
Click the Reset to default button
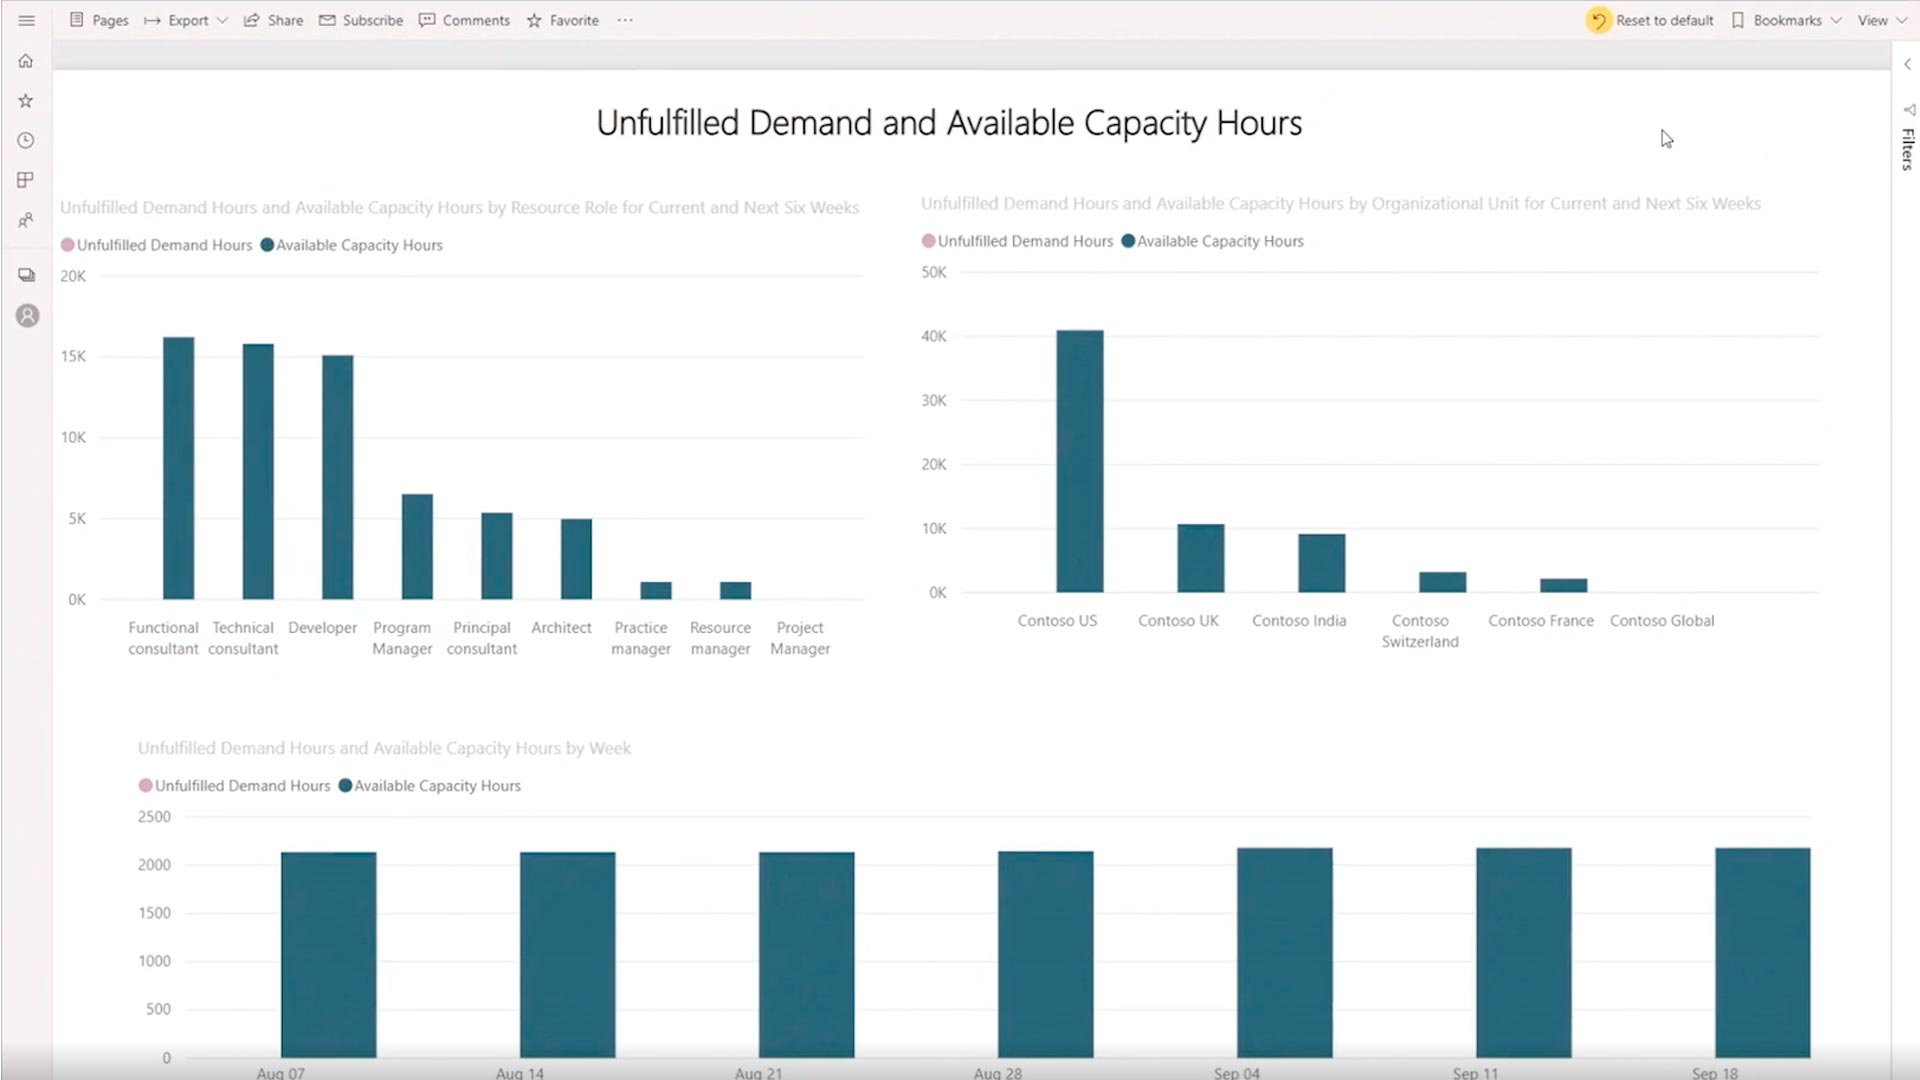[1650, 20]
